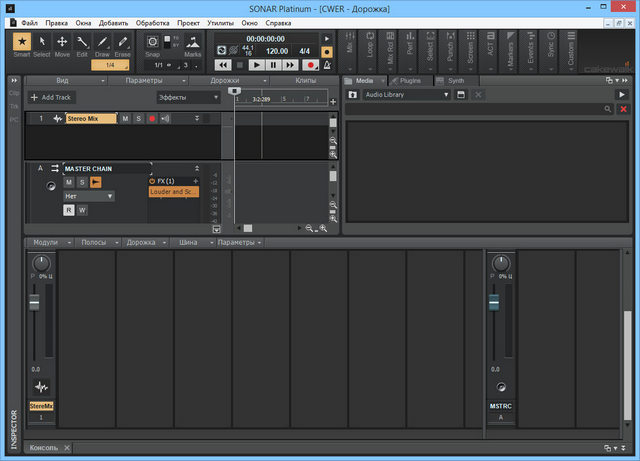
Task: Pick the Draw tool
Action: [102, 44]
